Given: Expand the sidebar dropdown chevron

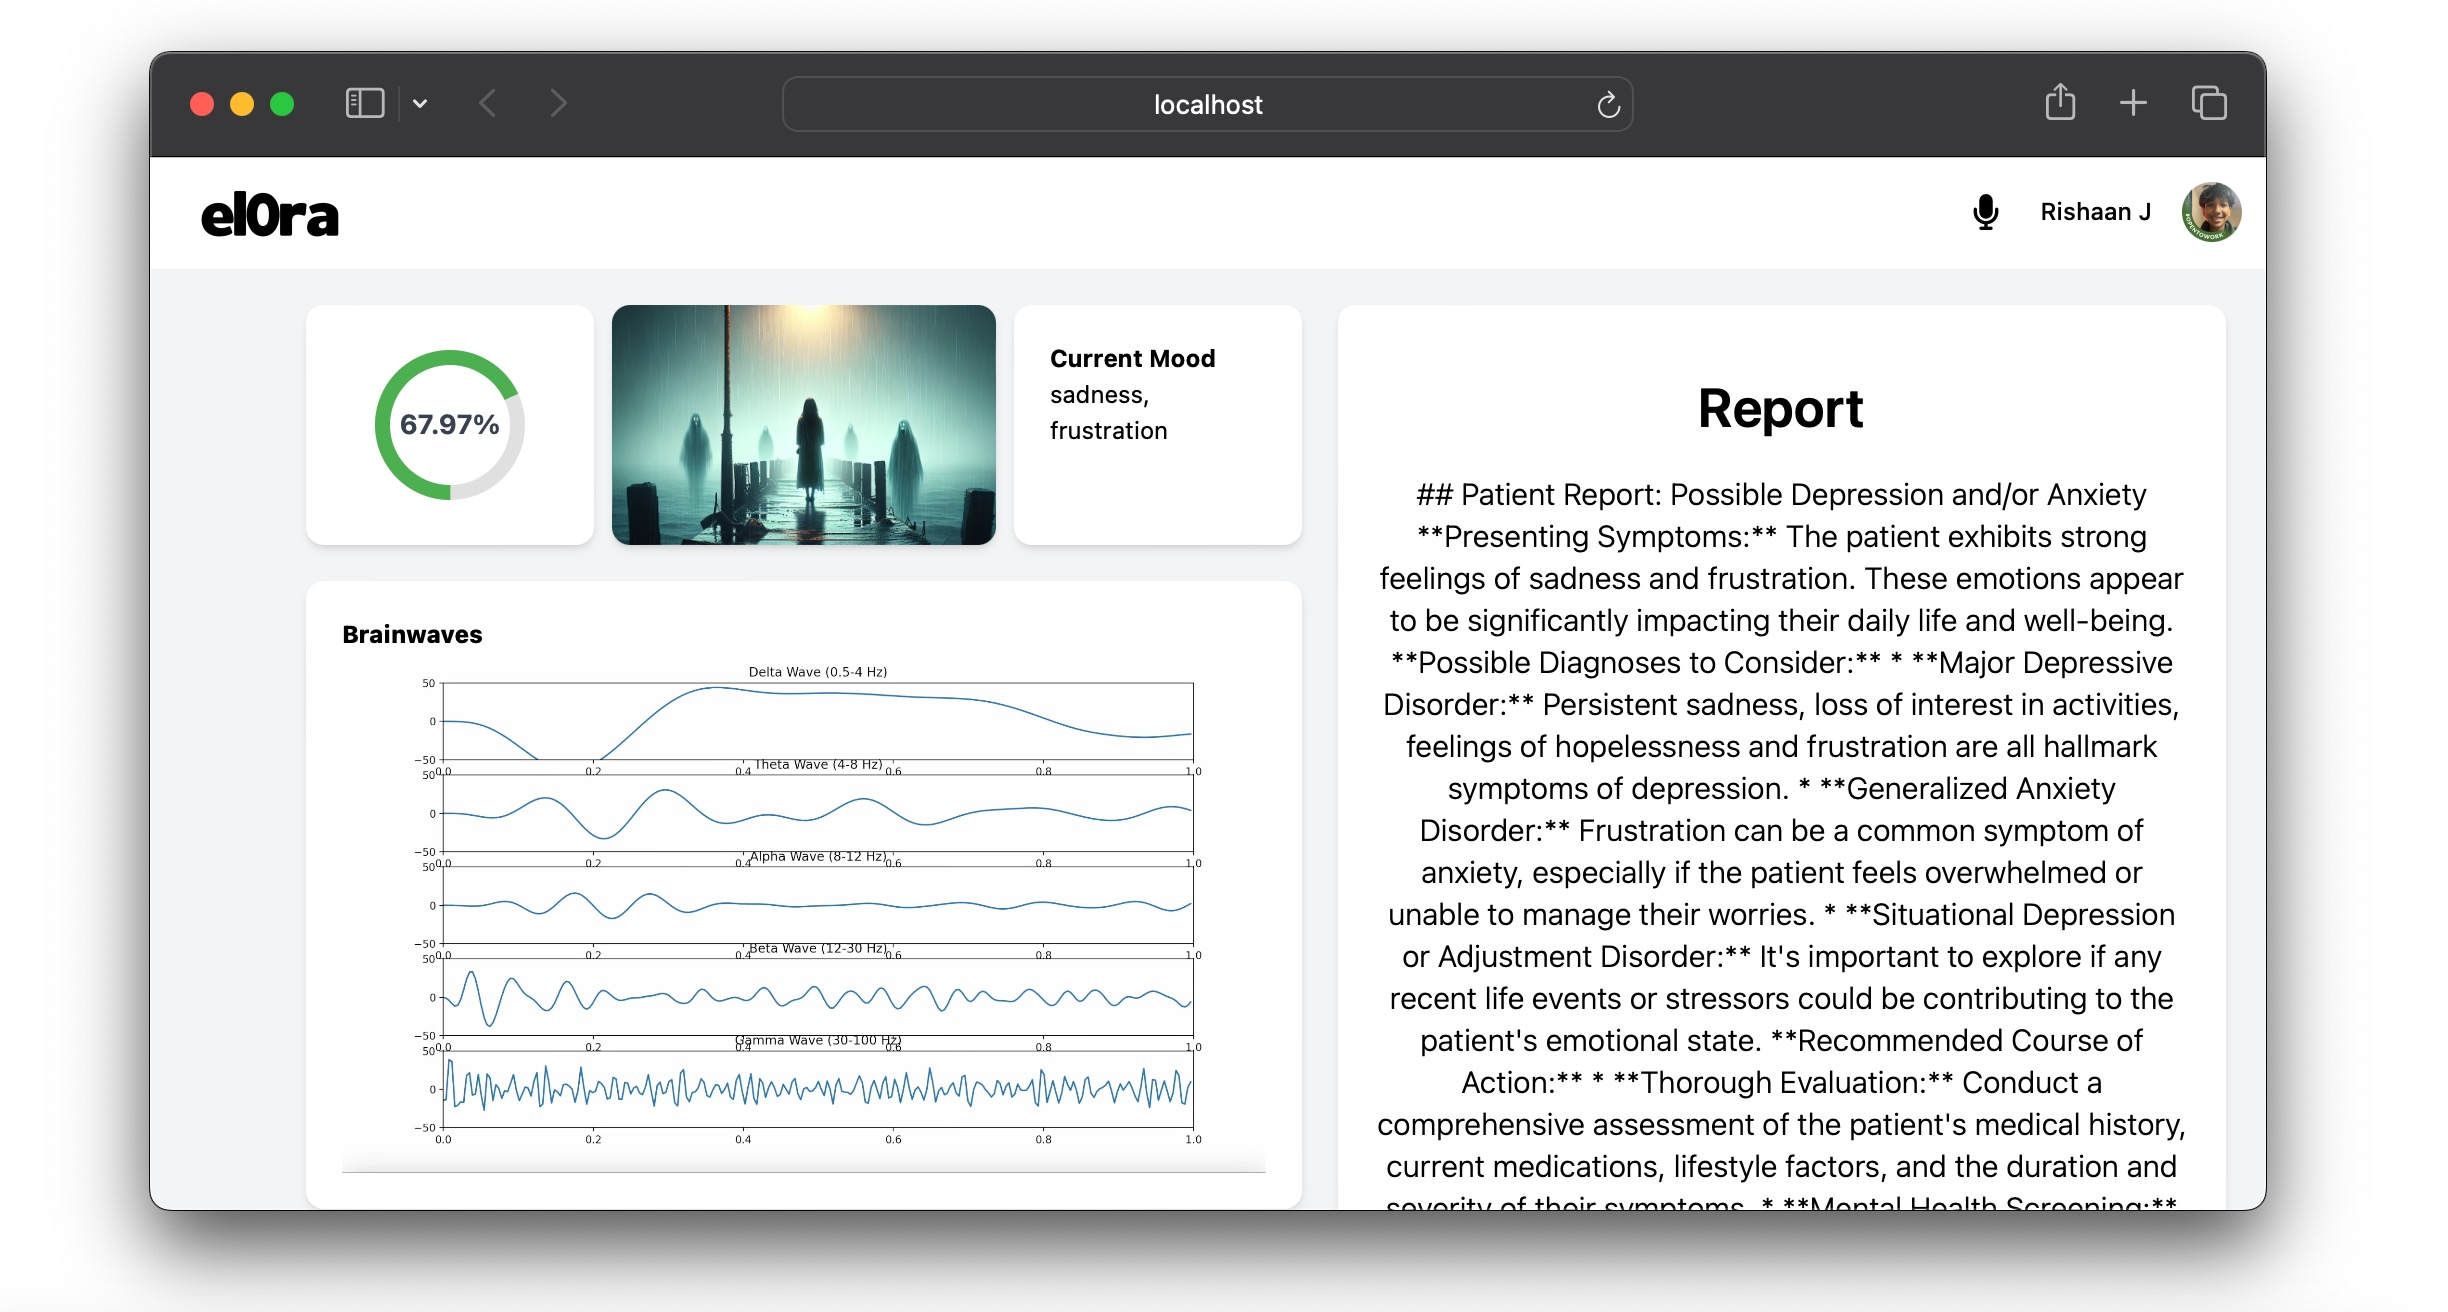Looking at the screenshot, I should [420, 103].
